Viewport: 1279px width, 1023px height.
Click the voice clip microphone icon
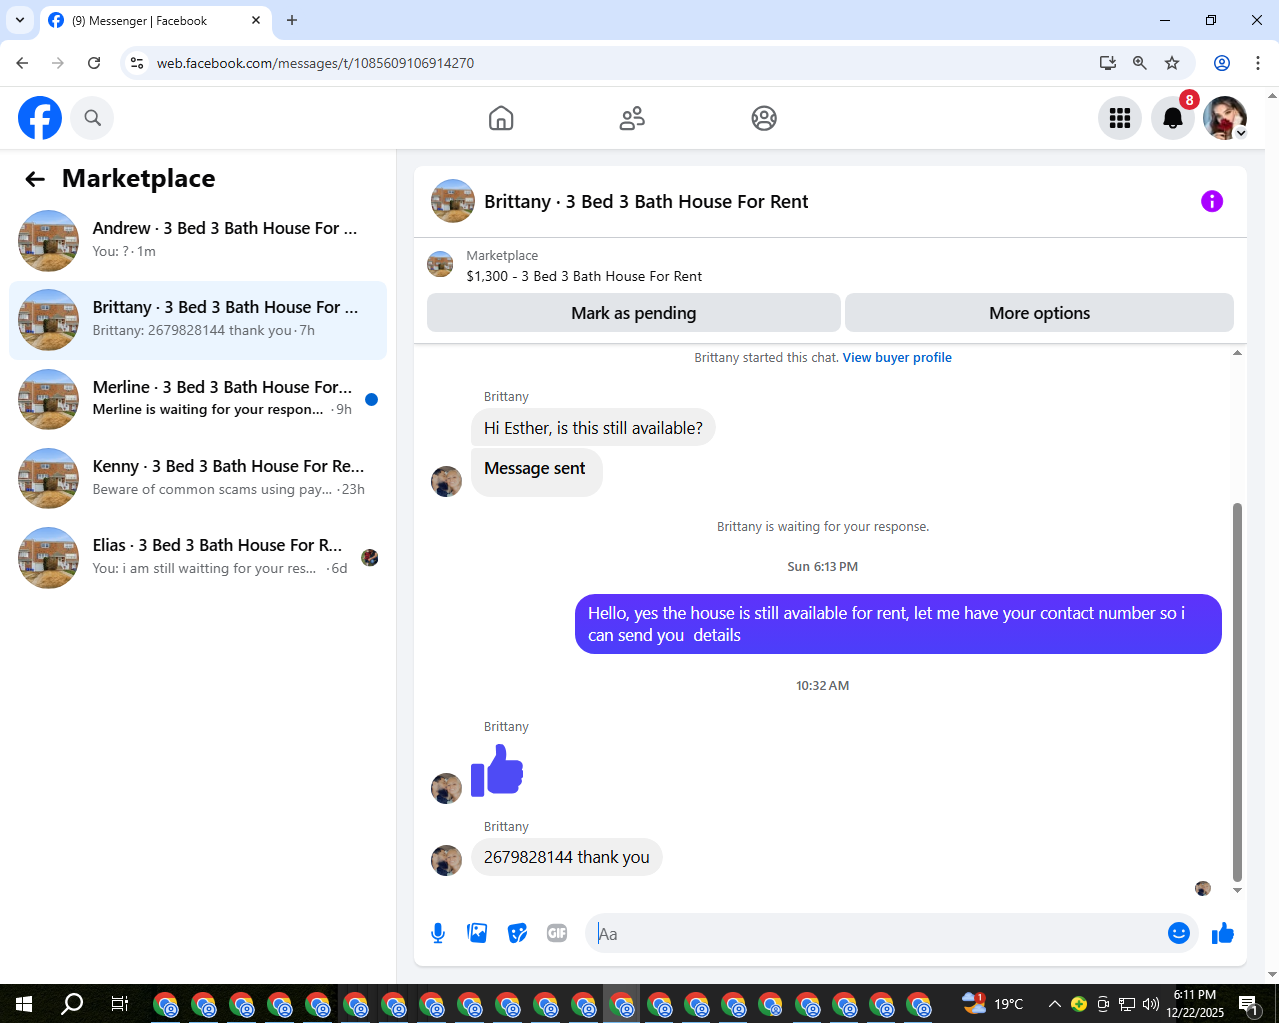(x=438, y=933)
